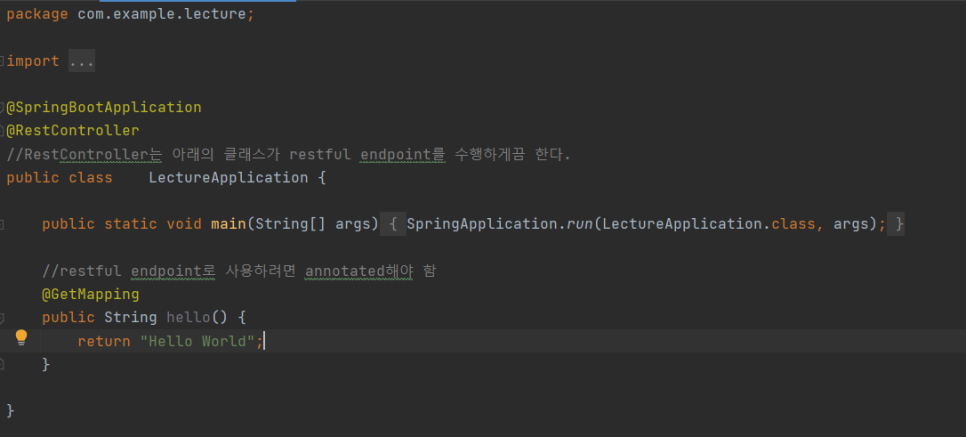
Task: Click the static keyword
Action: tap(131, 224)
